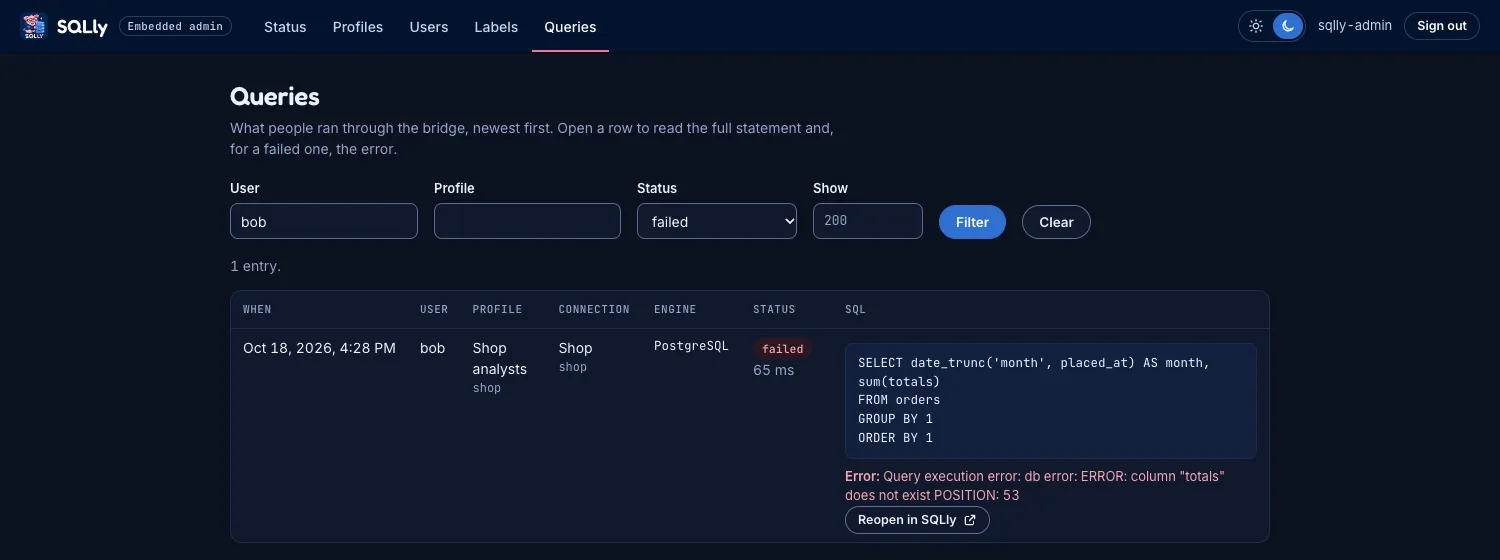
Task: Click the Oct 18, 2026, 4:28 PM timestamp
Action: (x=319, y=348)
